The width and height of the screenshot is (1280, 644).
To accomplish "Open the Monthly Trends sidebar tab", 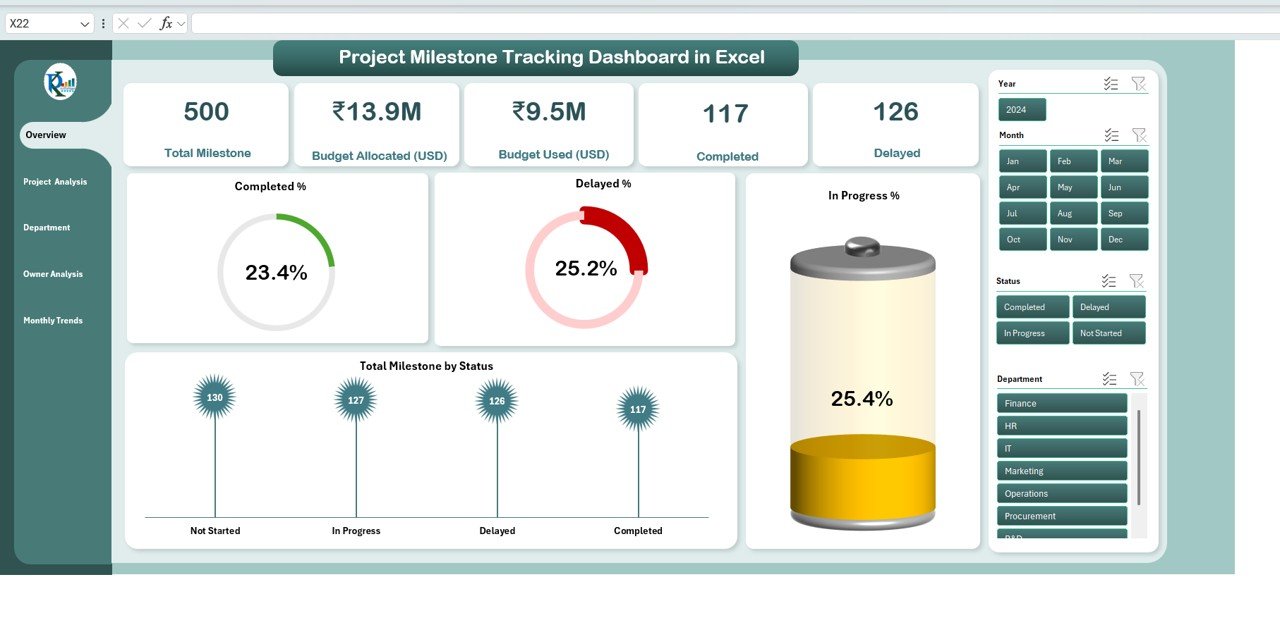I will 53,321.
